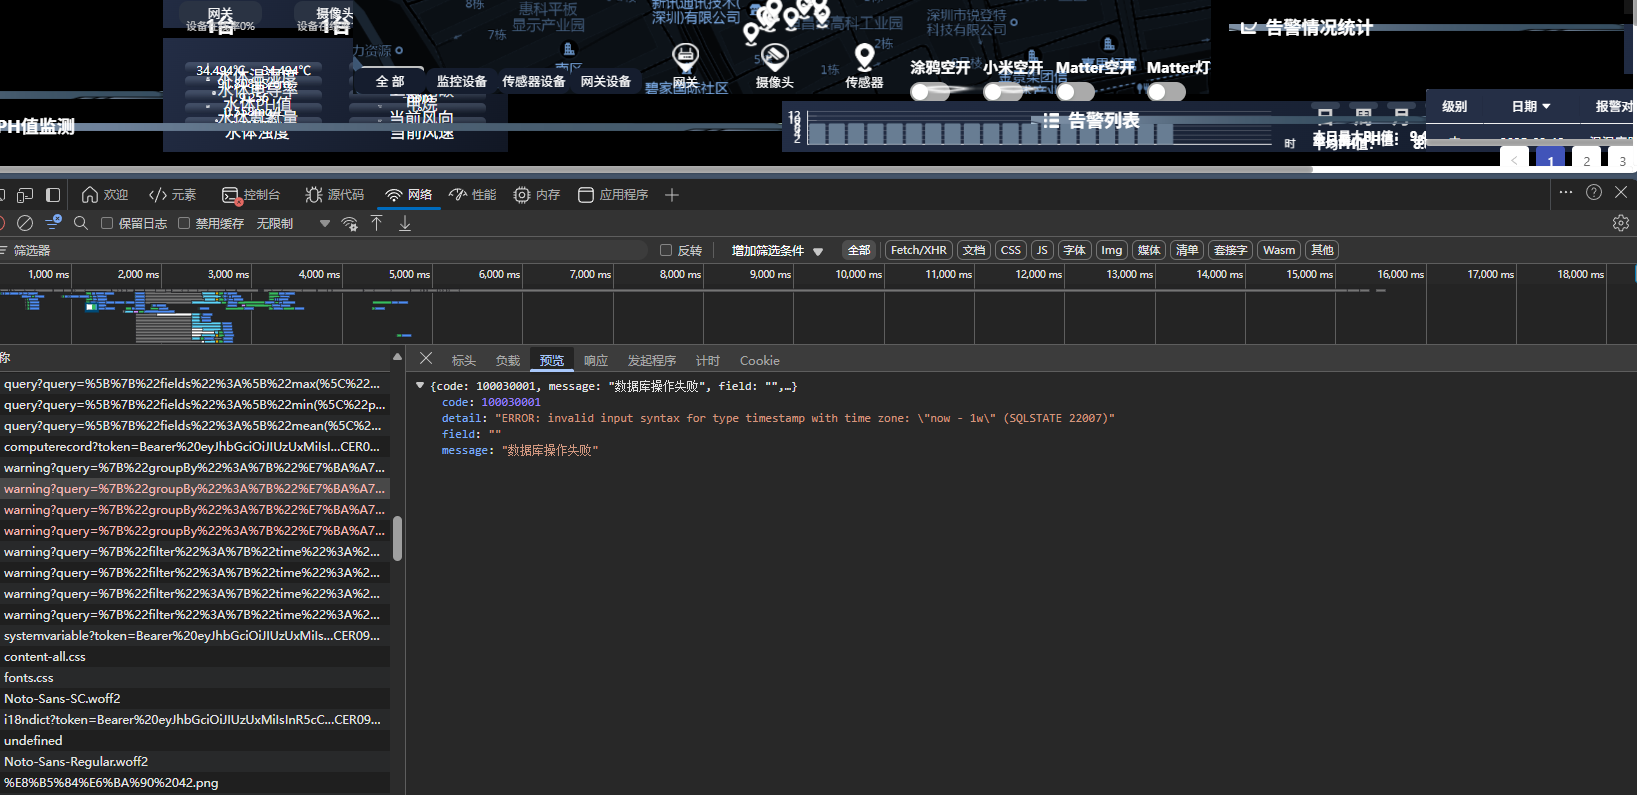This screenshot has width=1637, height=795.
Task: Close the DevTools panel
Action: (x=1621, y=192)
